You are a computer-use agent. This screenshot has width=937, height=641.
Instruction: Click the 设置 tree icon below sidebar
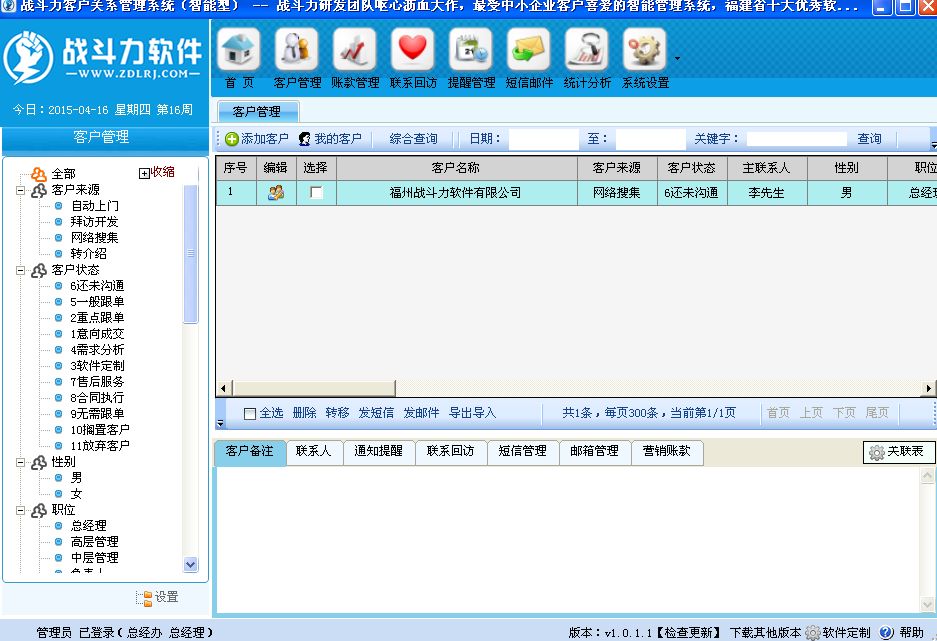pyautogui.click(x=144, y=597)
